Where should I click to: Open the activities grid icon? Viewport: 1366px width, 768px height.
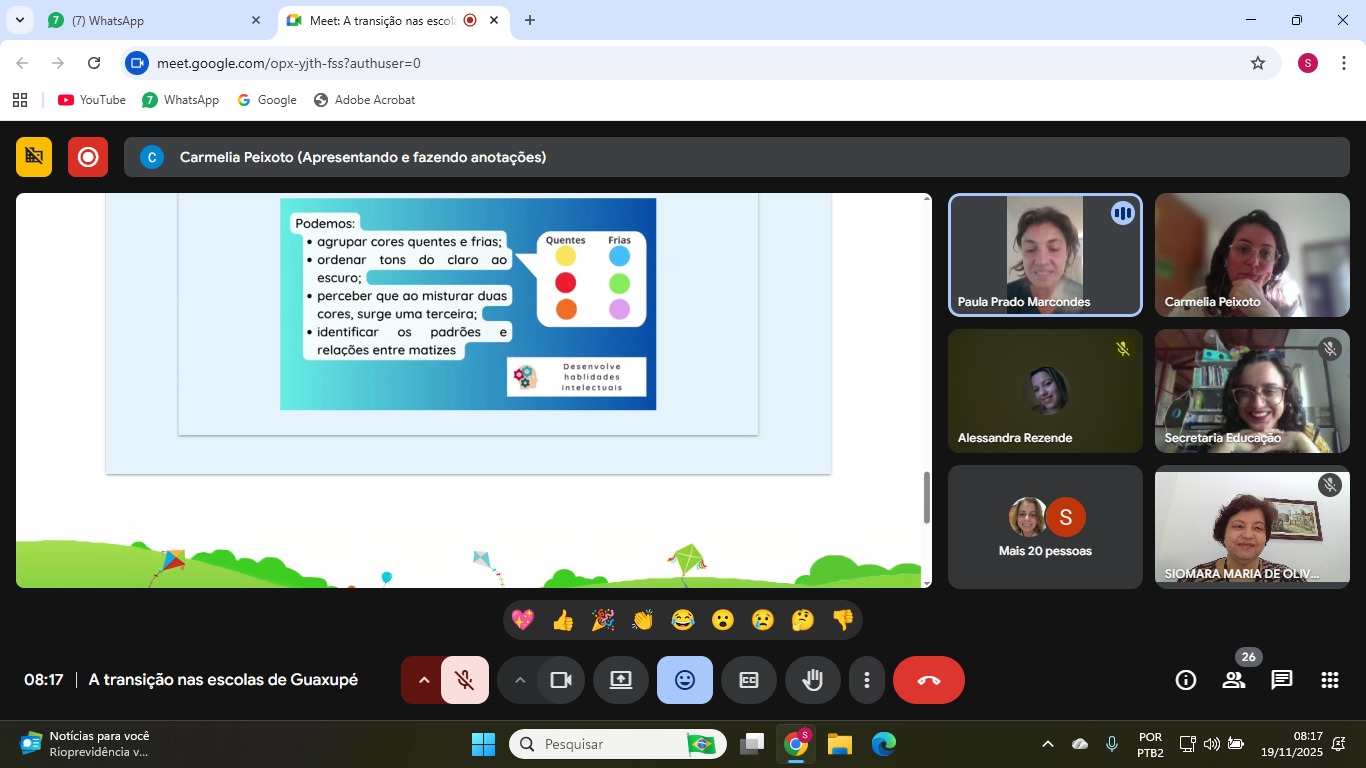1329,680
